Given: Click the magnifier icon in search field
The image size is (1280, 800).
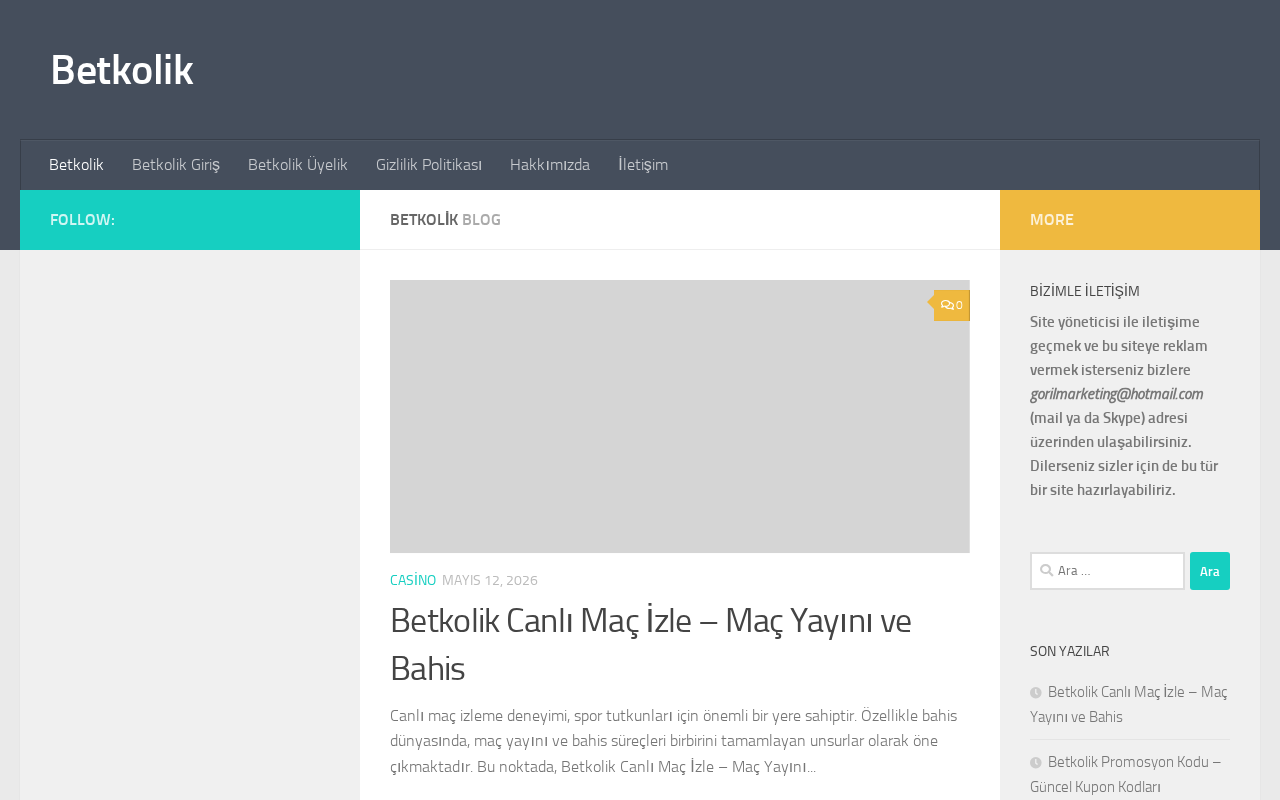Looking at the screenshot, I should coord(1046,570).
